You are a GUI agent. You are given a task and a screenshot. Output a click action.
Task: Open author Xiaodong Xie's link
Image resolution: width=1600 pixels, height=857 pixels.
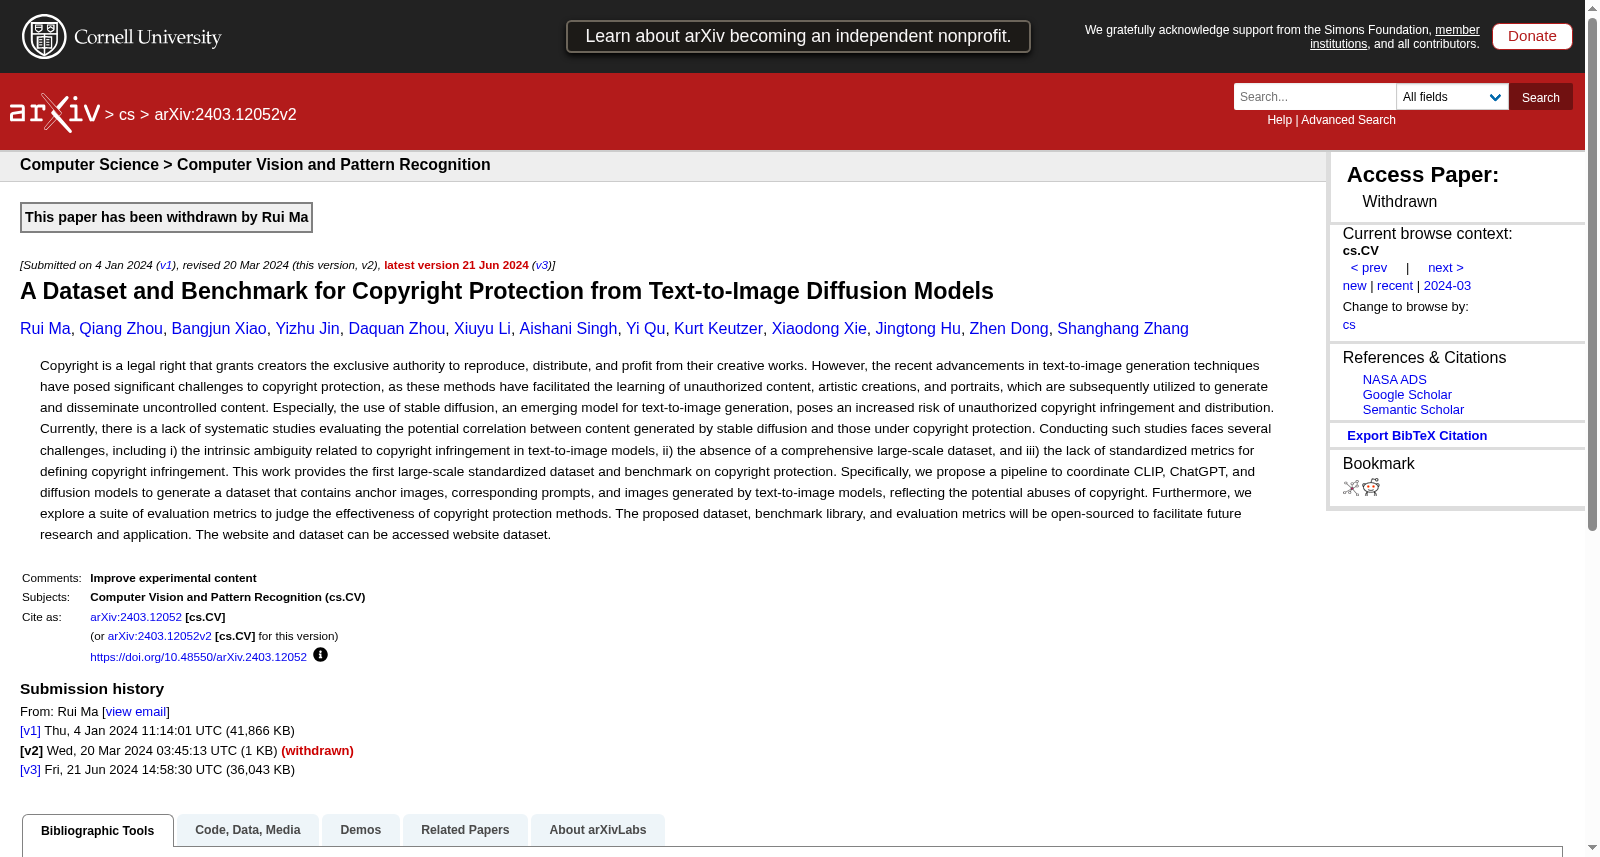click(x=819, y=329)
